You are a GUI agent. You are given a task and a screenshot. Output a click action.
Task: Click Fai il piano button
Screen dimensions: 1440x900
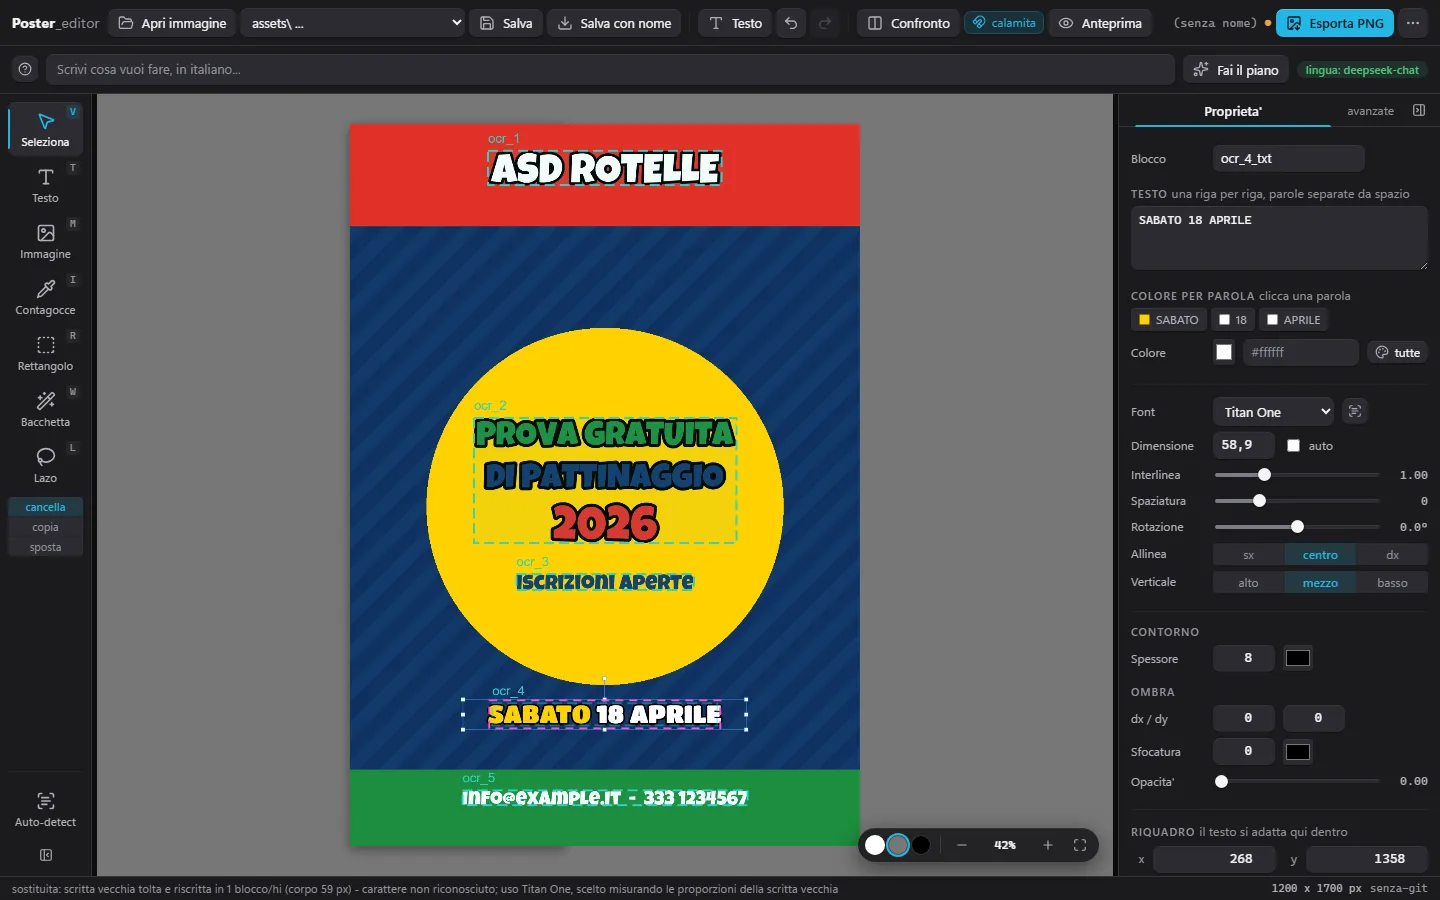click(x=1236, y=69)
